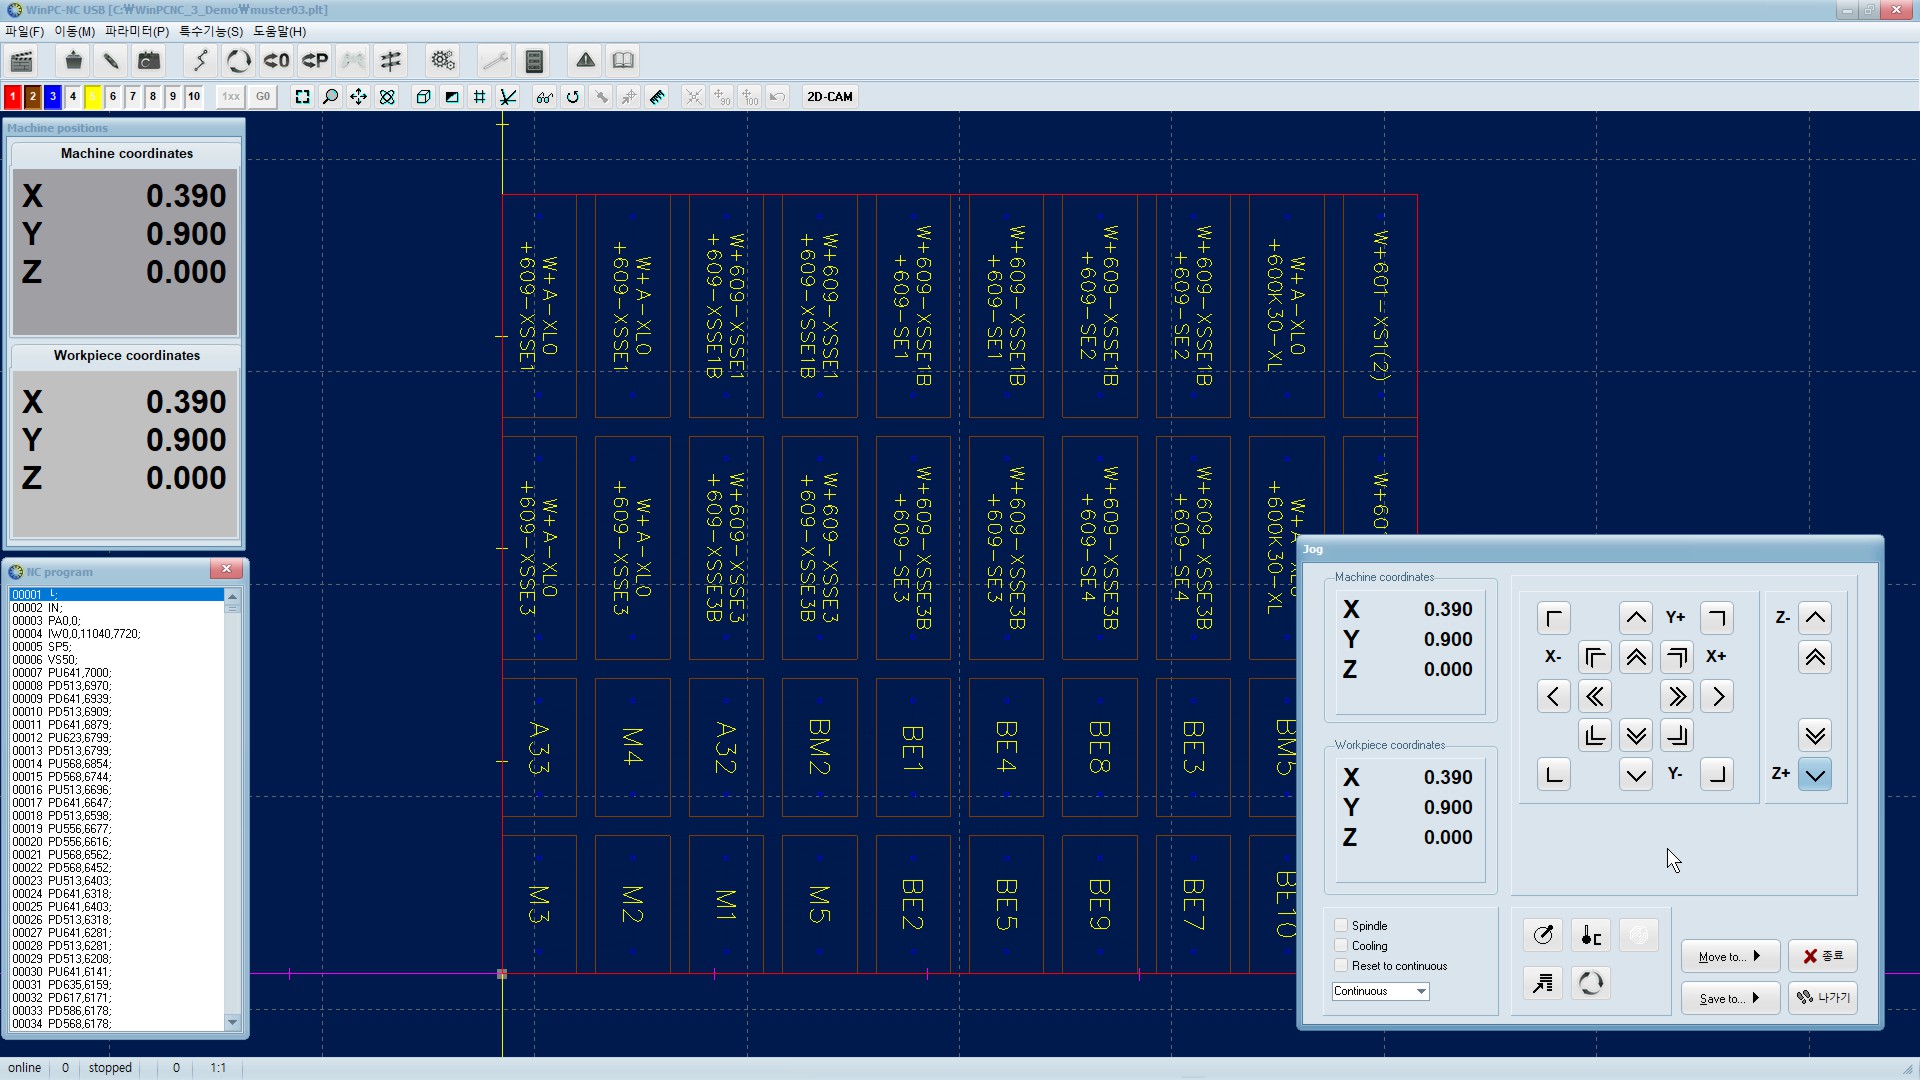Enable the Cooling checkbox in Jog

tap(1341, 946)
